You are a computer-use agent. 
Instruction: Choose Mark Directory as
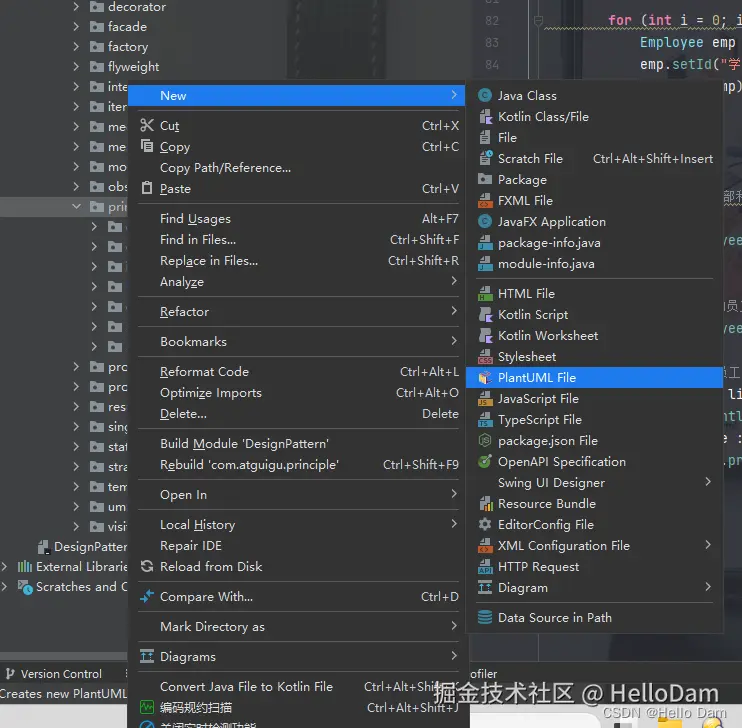coord(299,627)
